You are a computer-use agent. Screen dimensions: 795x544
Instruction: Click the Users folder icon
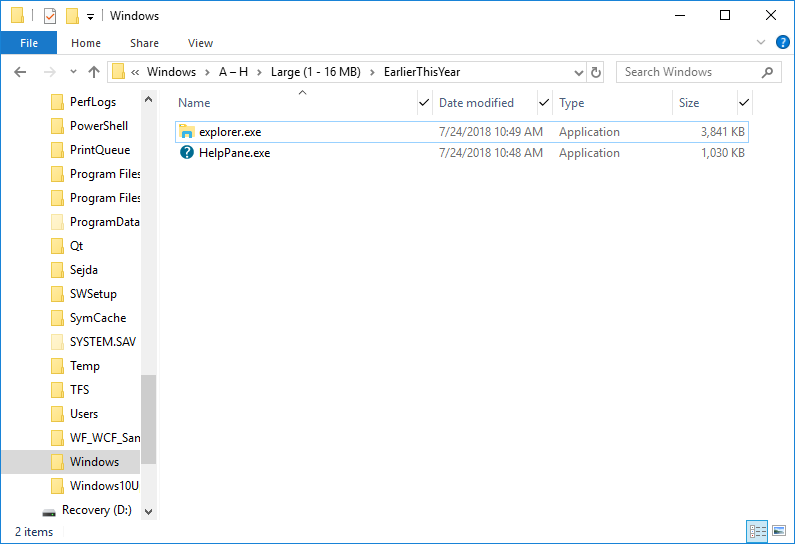pyautogui.click(x=57, y=414)
